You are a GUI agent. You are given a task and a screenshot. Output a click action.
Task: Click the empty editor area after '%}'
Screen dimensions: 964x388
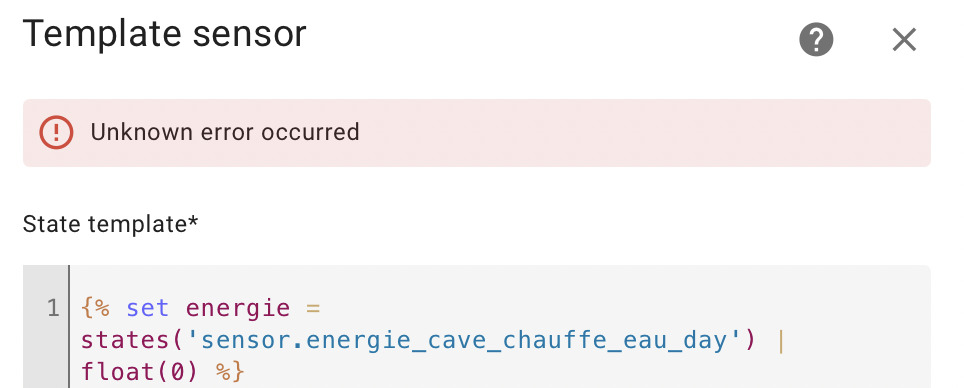[584, 372]
